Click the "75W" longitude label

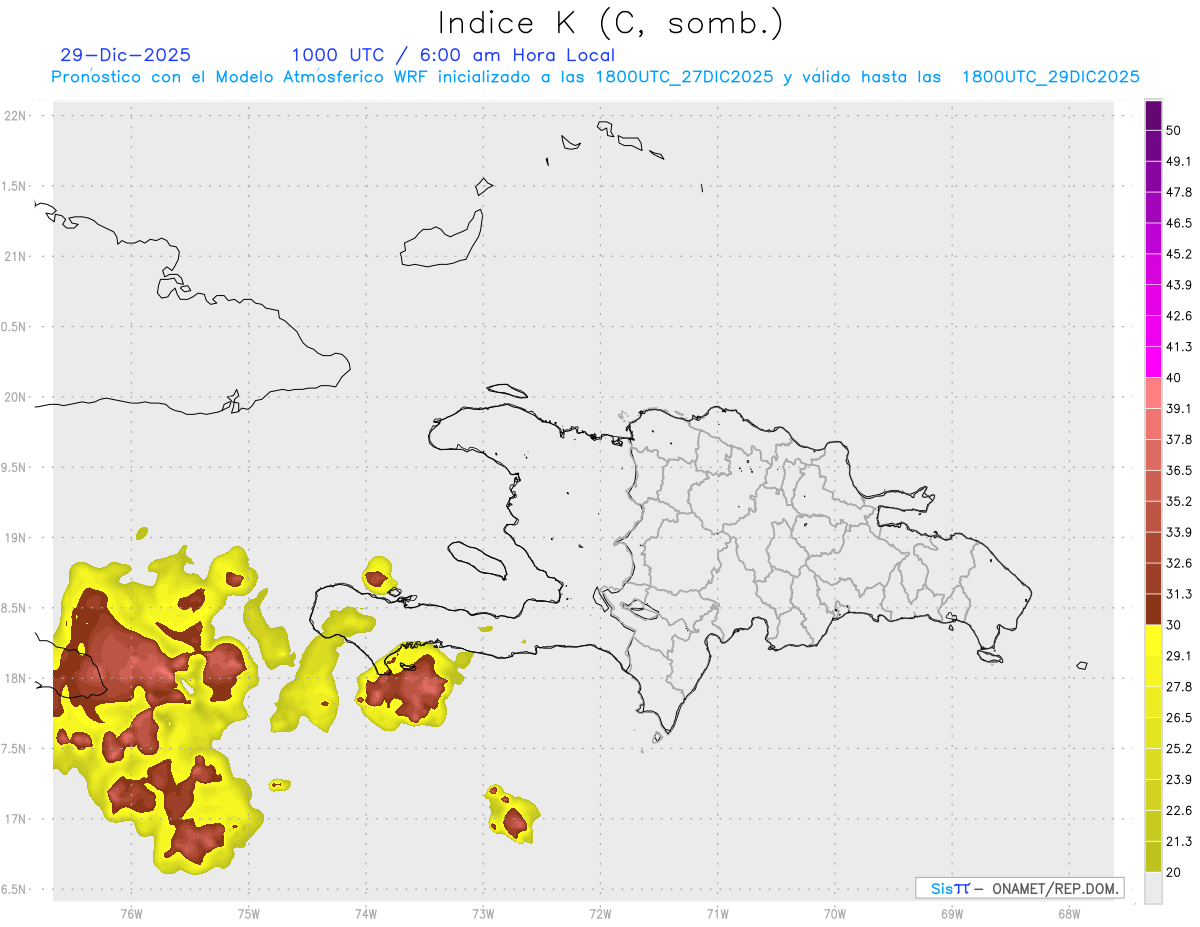click(248, 914)
